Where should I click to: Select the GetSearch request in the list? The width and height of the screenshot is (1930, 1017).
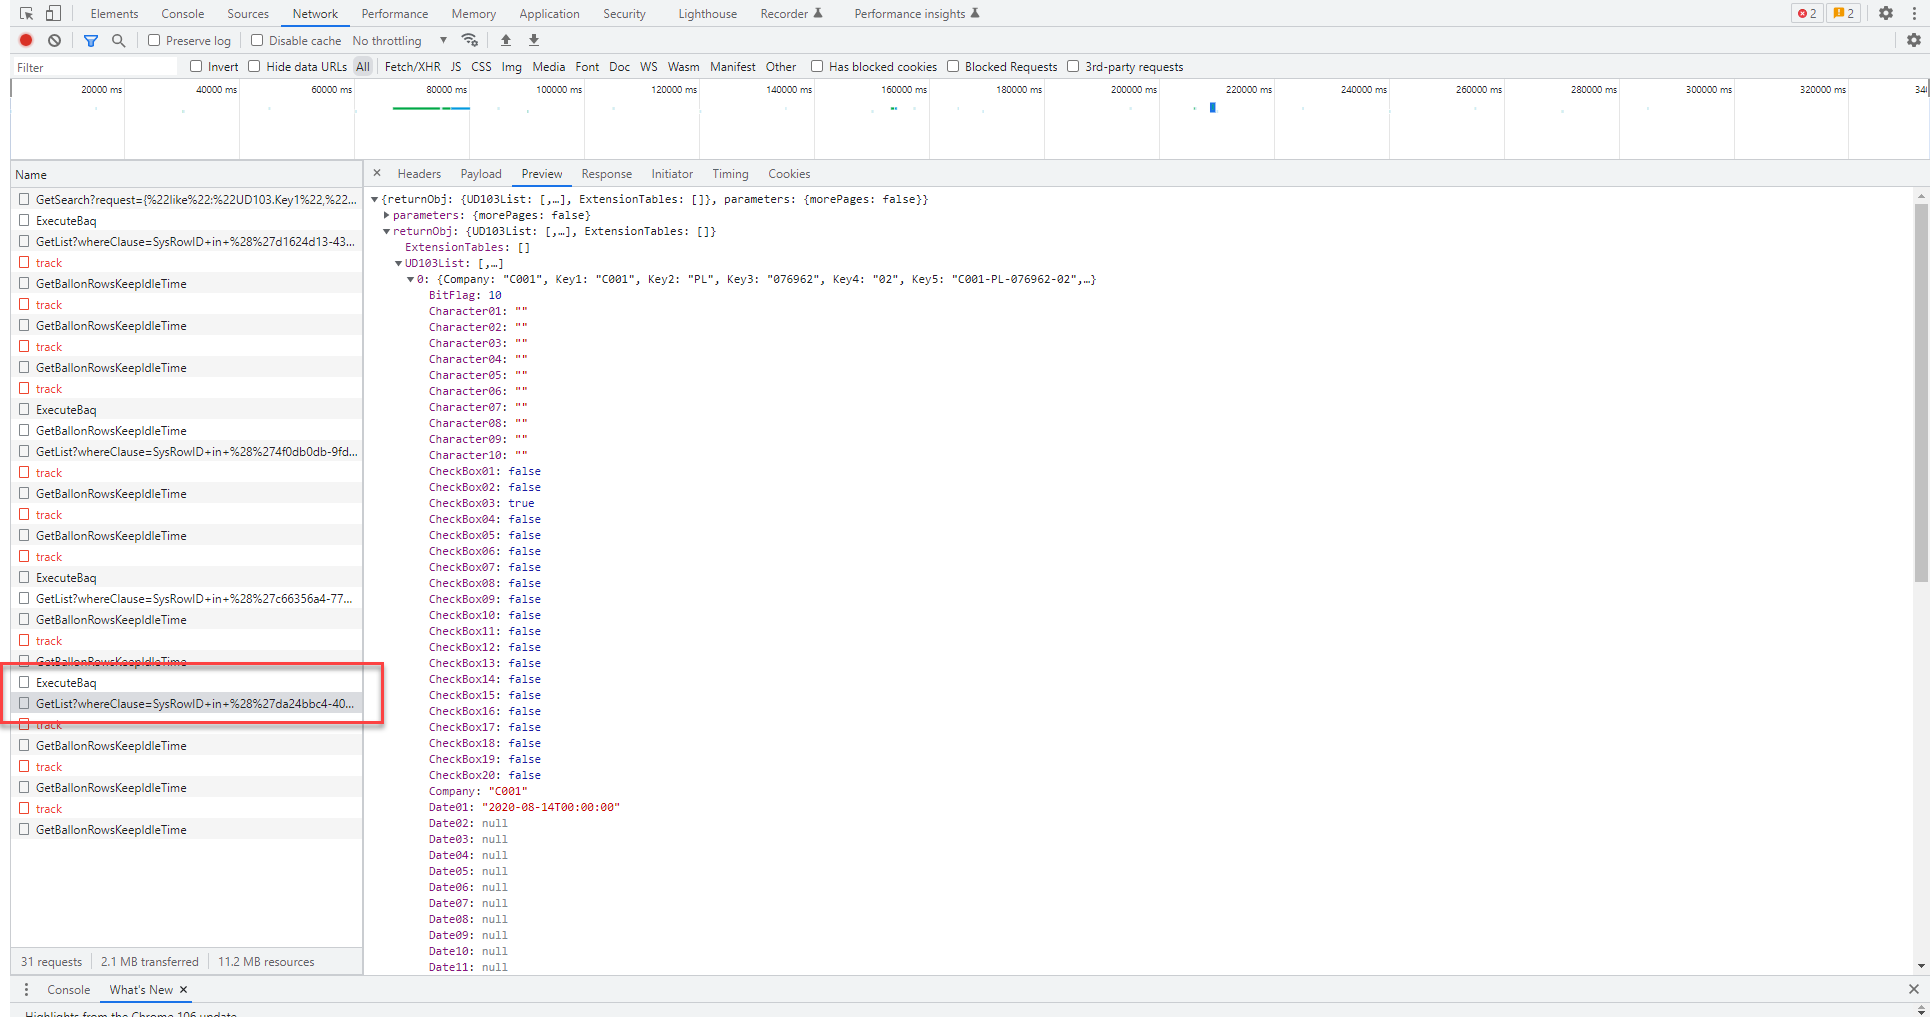pos(195,199)
